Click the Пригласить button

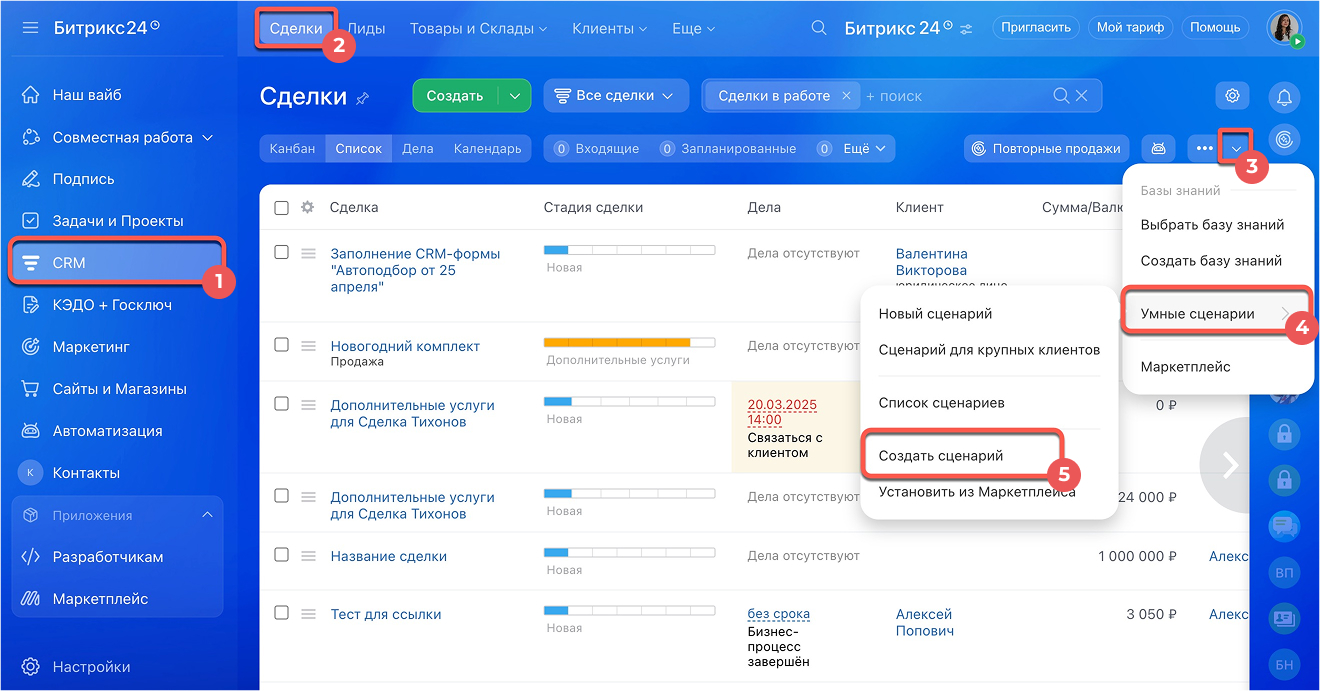point(1037,28)
